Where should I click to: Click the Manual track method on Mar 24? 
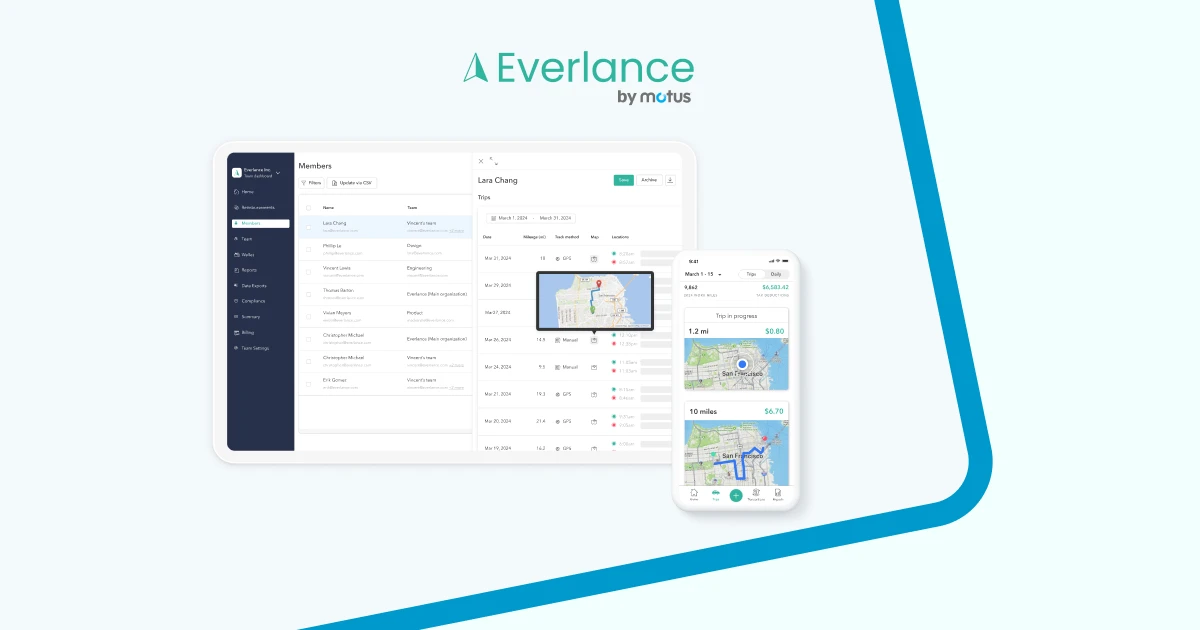(566, 367)
